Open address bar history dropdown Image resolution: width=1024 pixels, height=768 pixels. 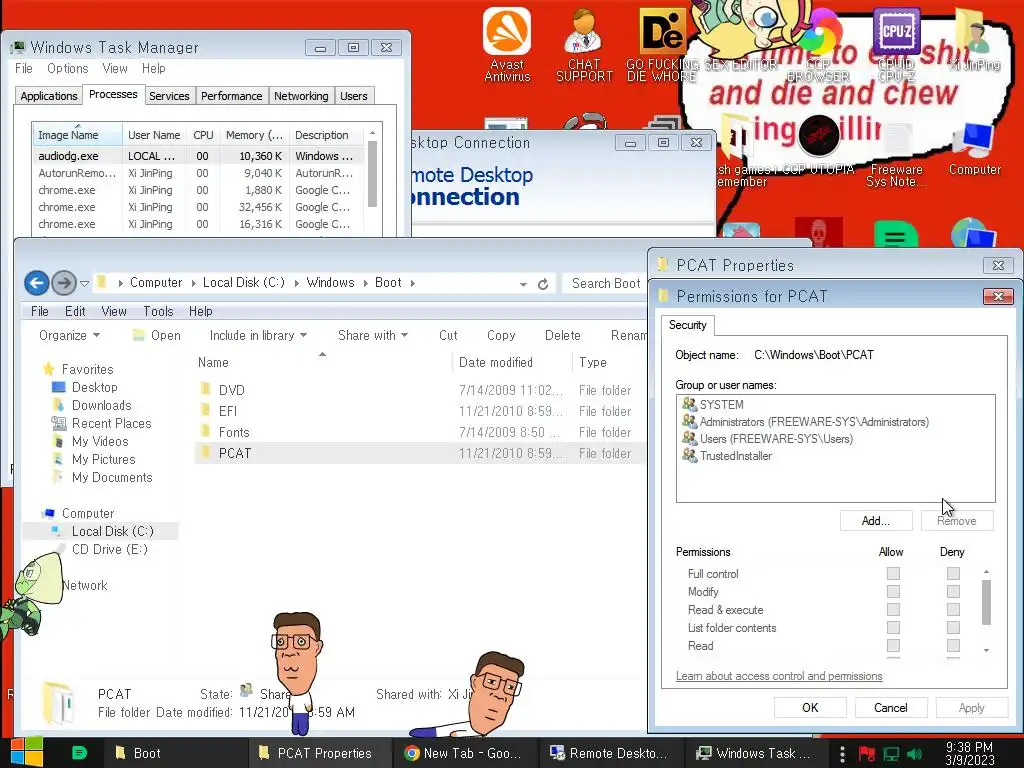coord(523,284)
